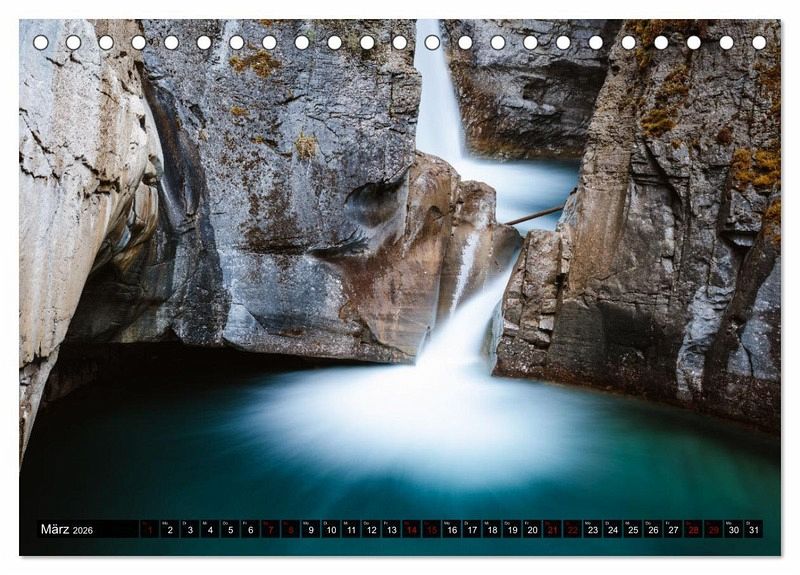Select date 6 in the calendar strip
This screenshot has width=800, height=575.
point(251,529)
